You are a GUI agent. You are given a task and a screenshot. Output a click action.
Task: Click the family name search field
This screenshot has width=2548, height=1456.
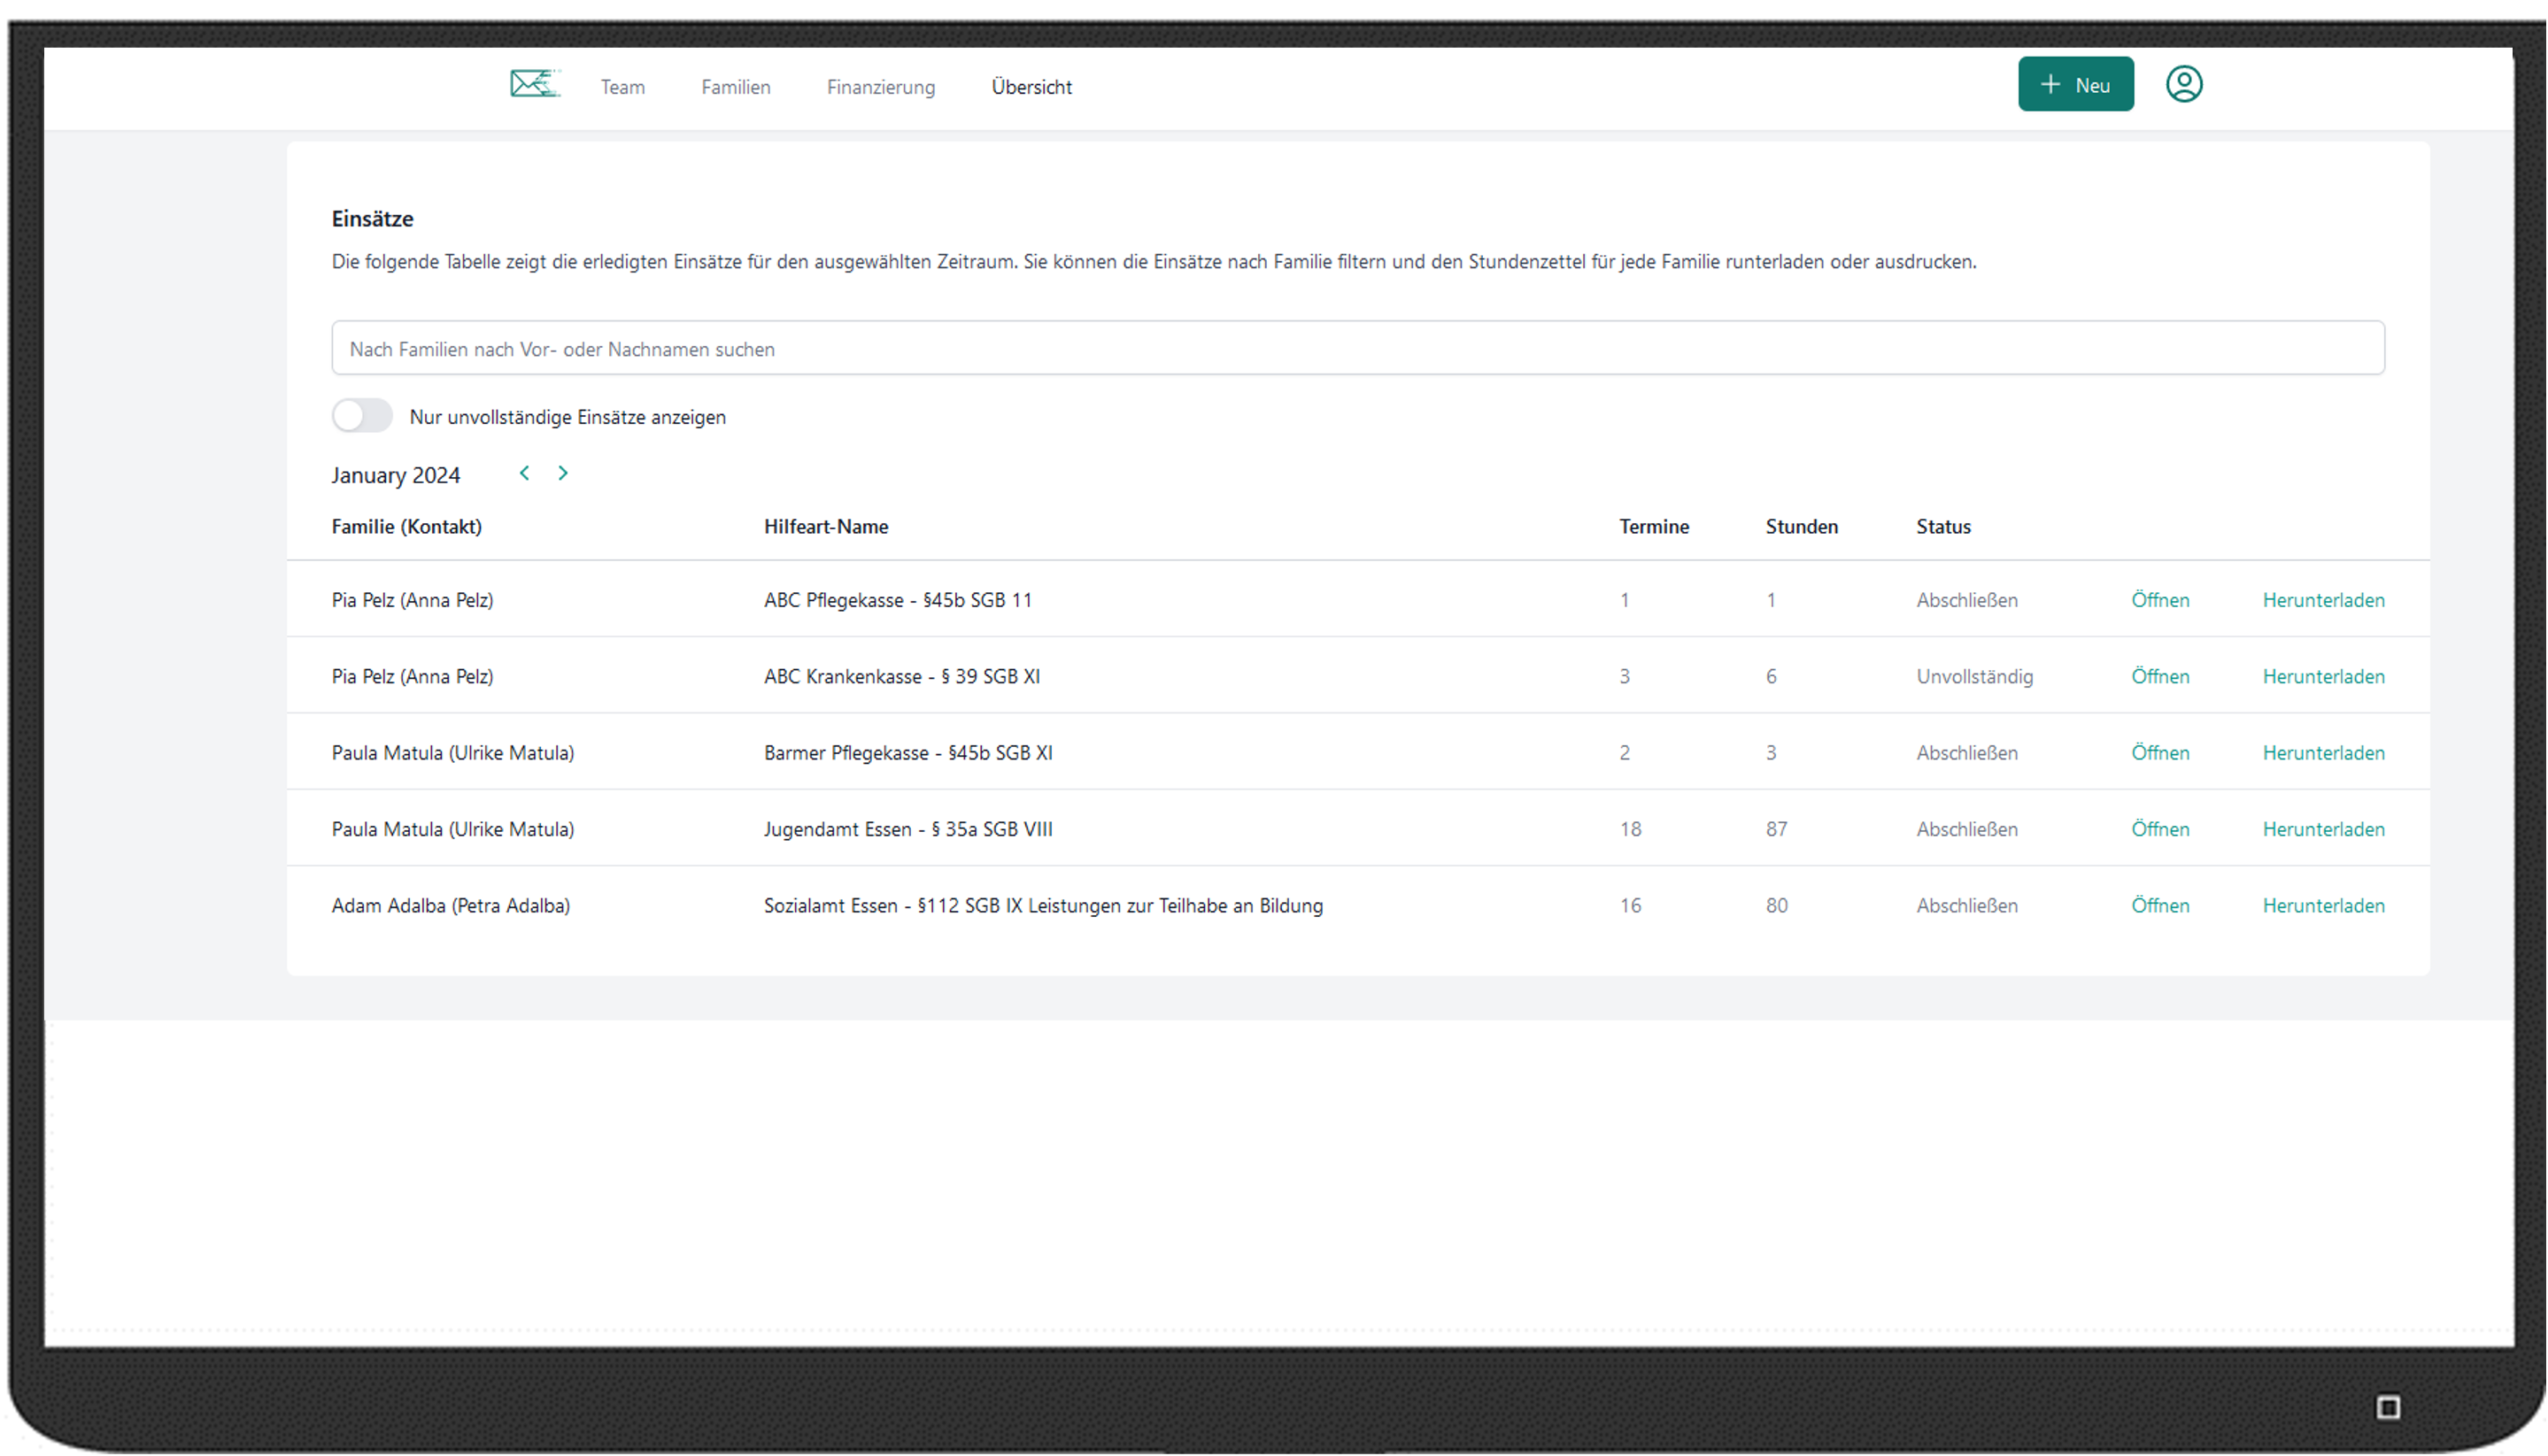(1357, 348)
